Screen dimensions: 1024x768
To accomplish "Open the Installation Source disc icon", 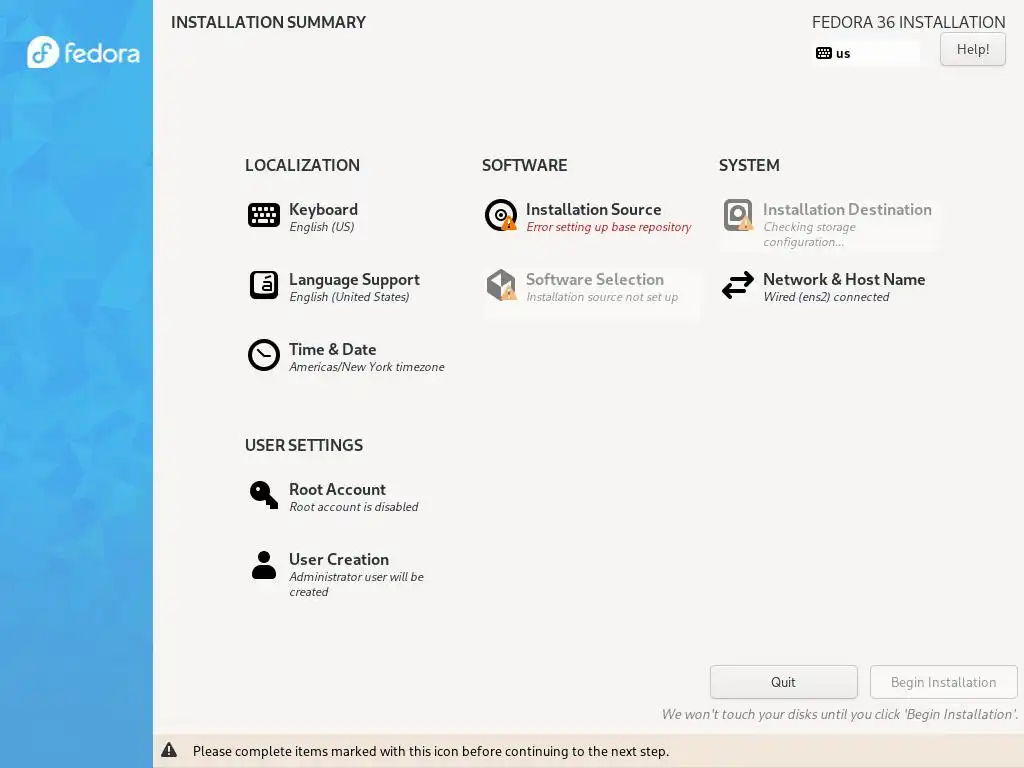I will (x=501, y=215).
